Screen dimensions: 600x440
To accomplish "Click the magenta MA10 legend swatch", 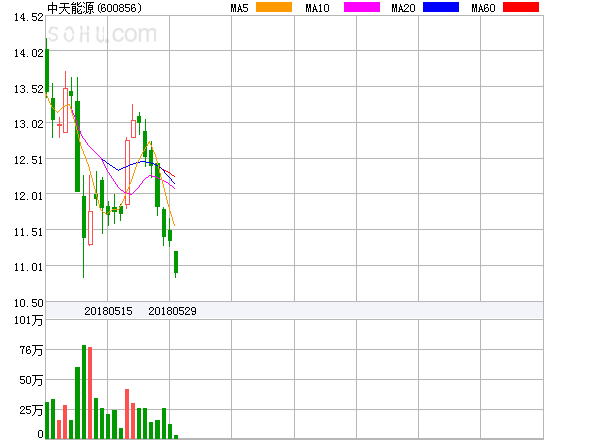I will [x=362, y=7].
